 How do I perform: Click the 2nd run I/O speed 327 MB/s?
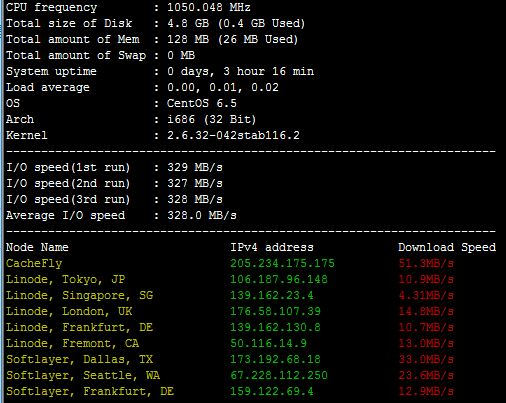tap(195, 183)
